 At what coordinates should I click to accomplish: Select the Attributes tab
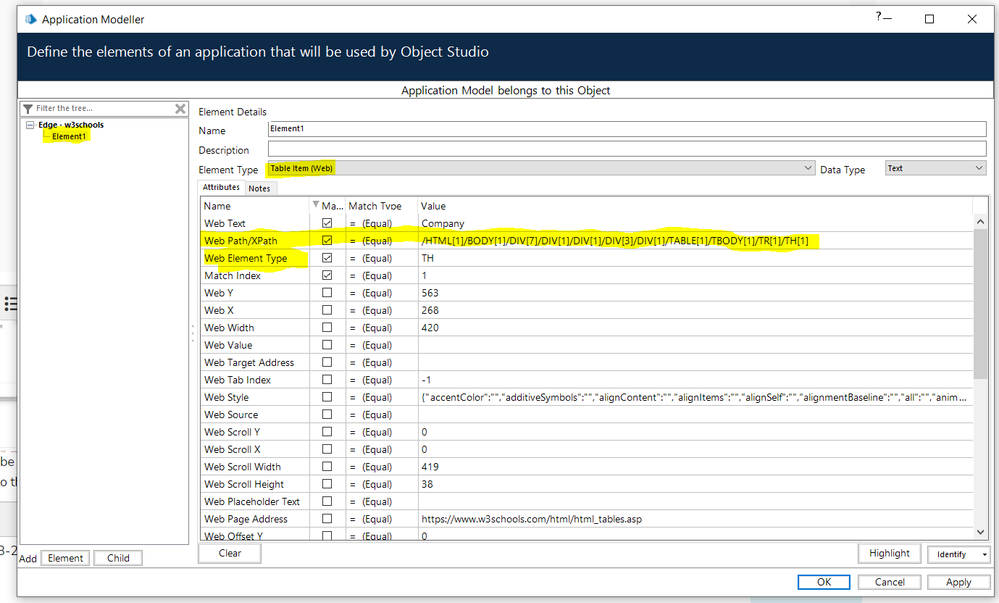(x=221, y=187)
